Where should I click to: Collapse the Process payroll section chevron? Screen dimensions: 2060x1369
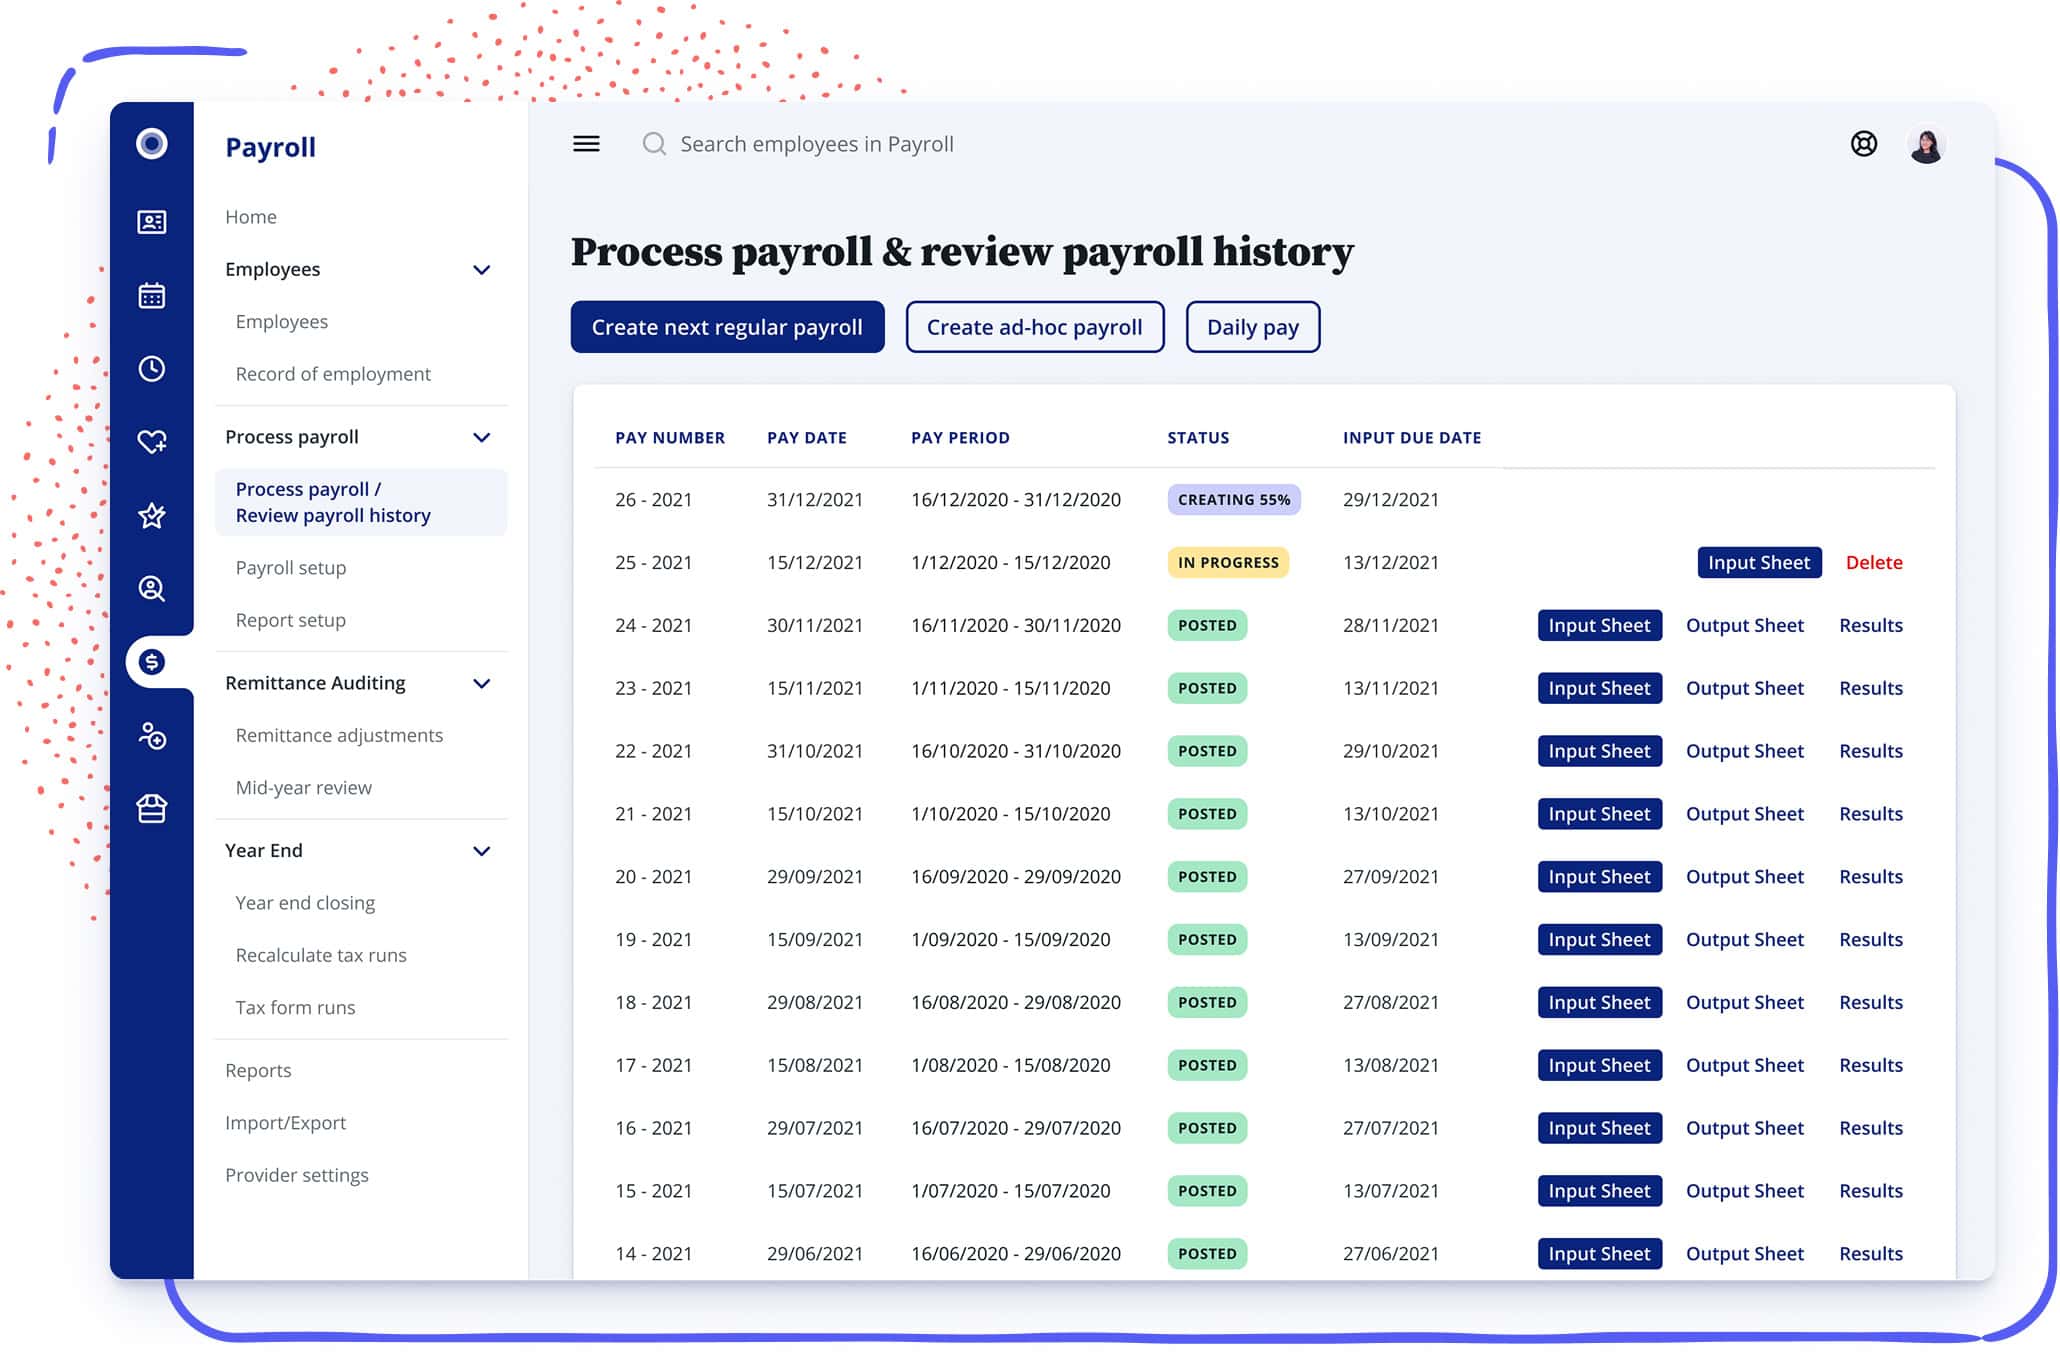point(481,437)
